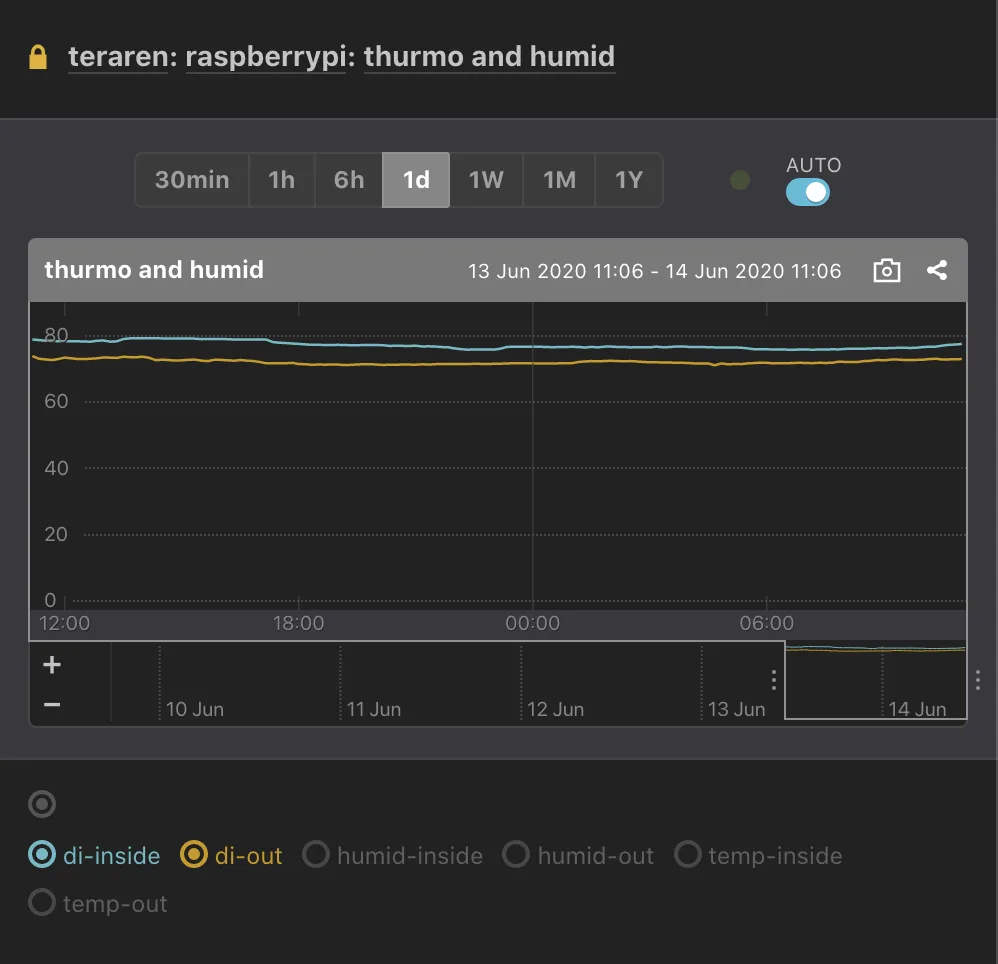Enable the temp-out series
Image resolution: width=998 pixels, height=964 pixels.
pos(42,903)
